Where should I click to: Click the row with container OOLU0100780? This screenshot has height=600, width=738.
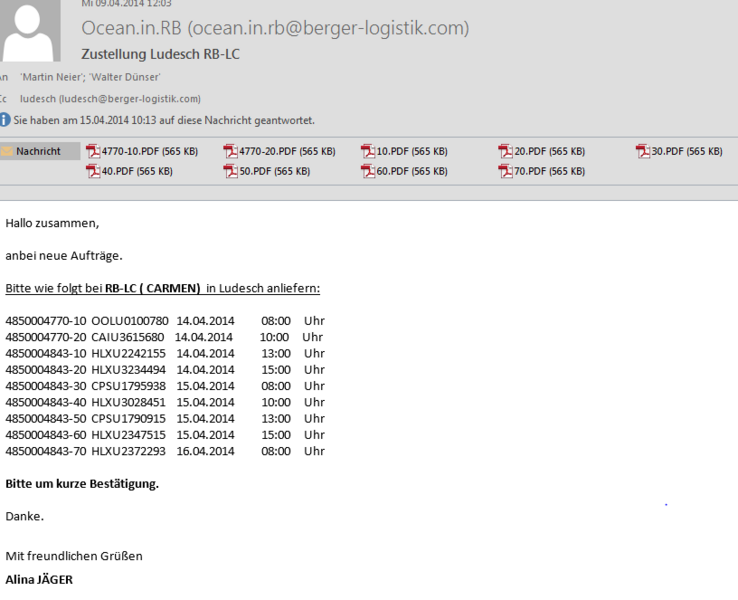(x=165, y=321)
